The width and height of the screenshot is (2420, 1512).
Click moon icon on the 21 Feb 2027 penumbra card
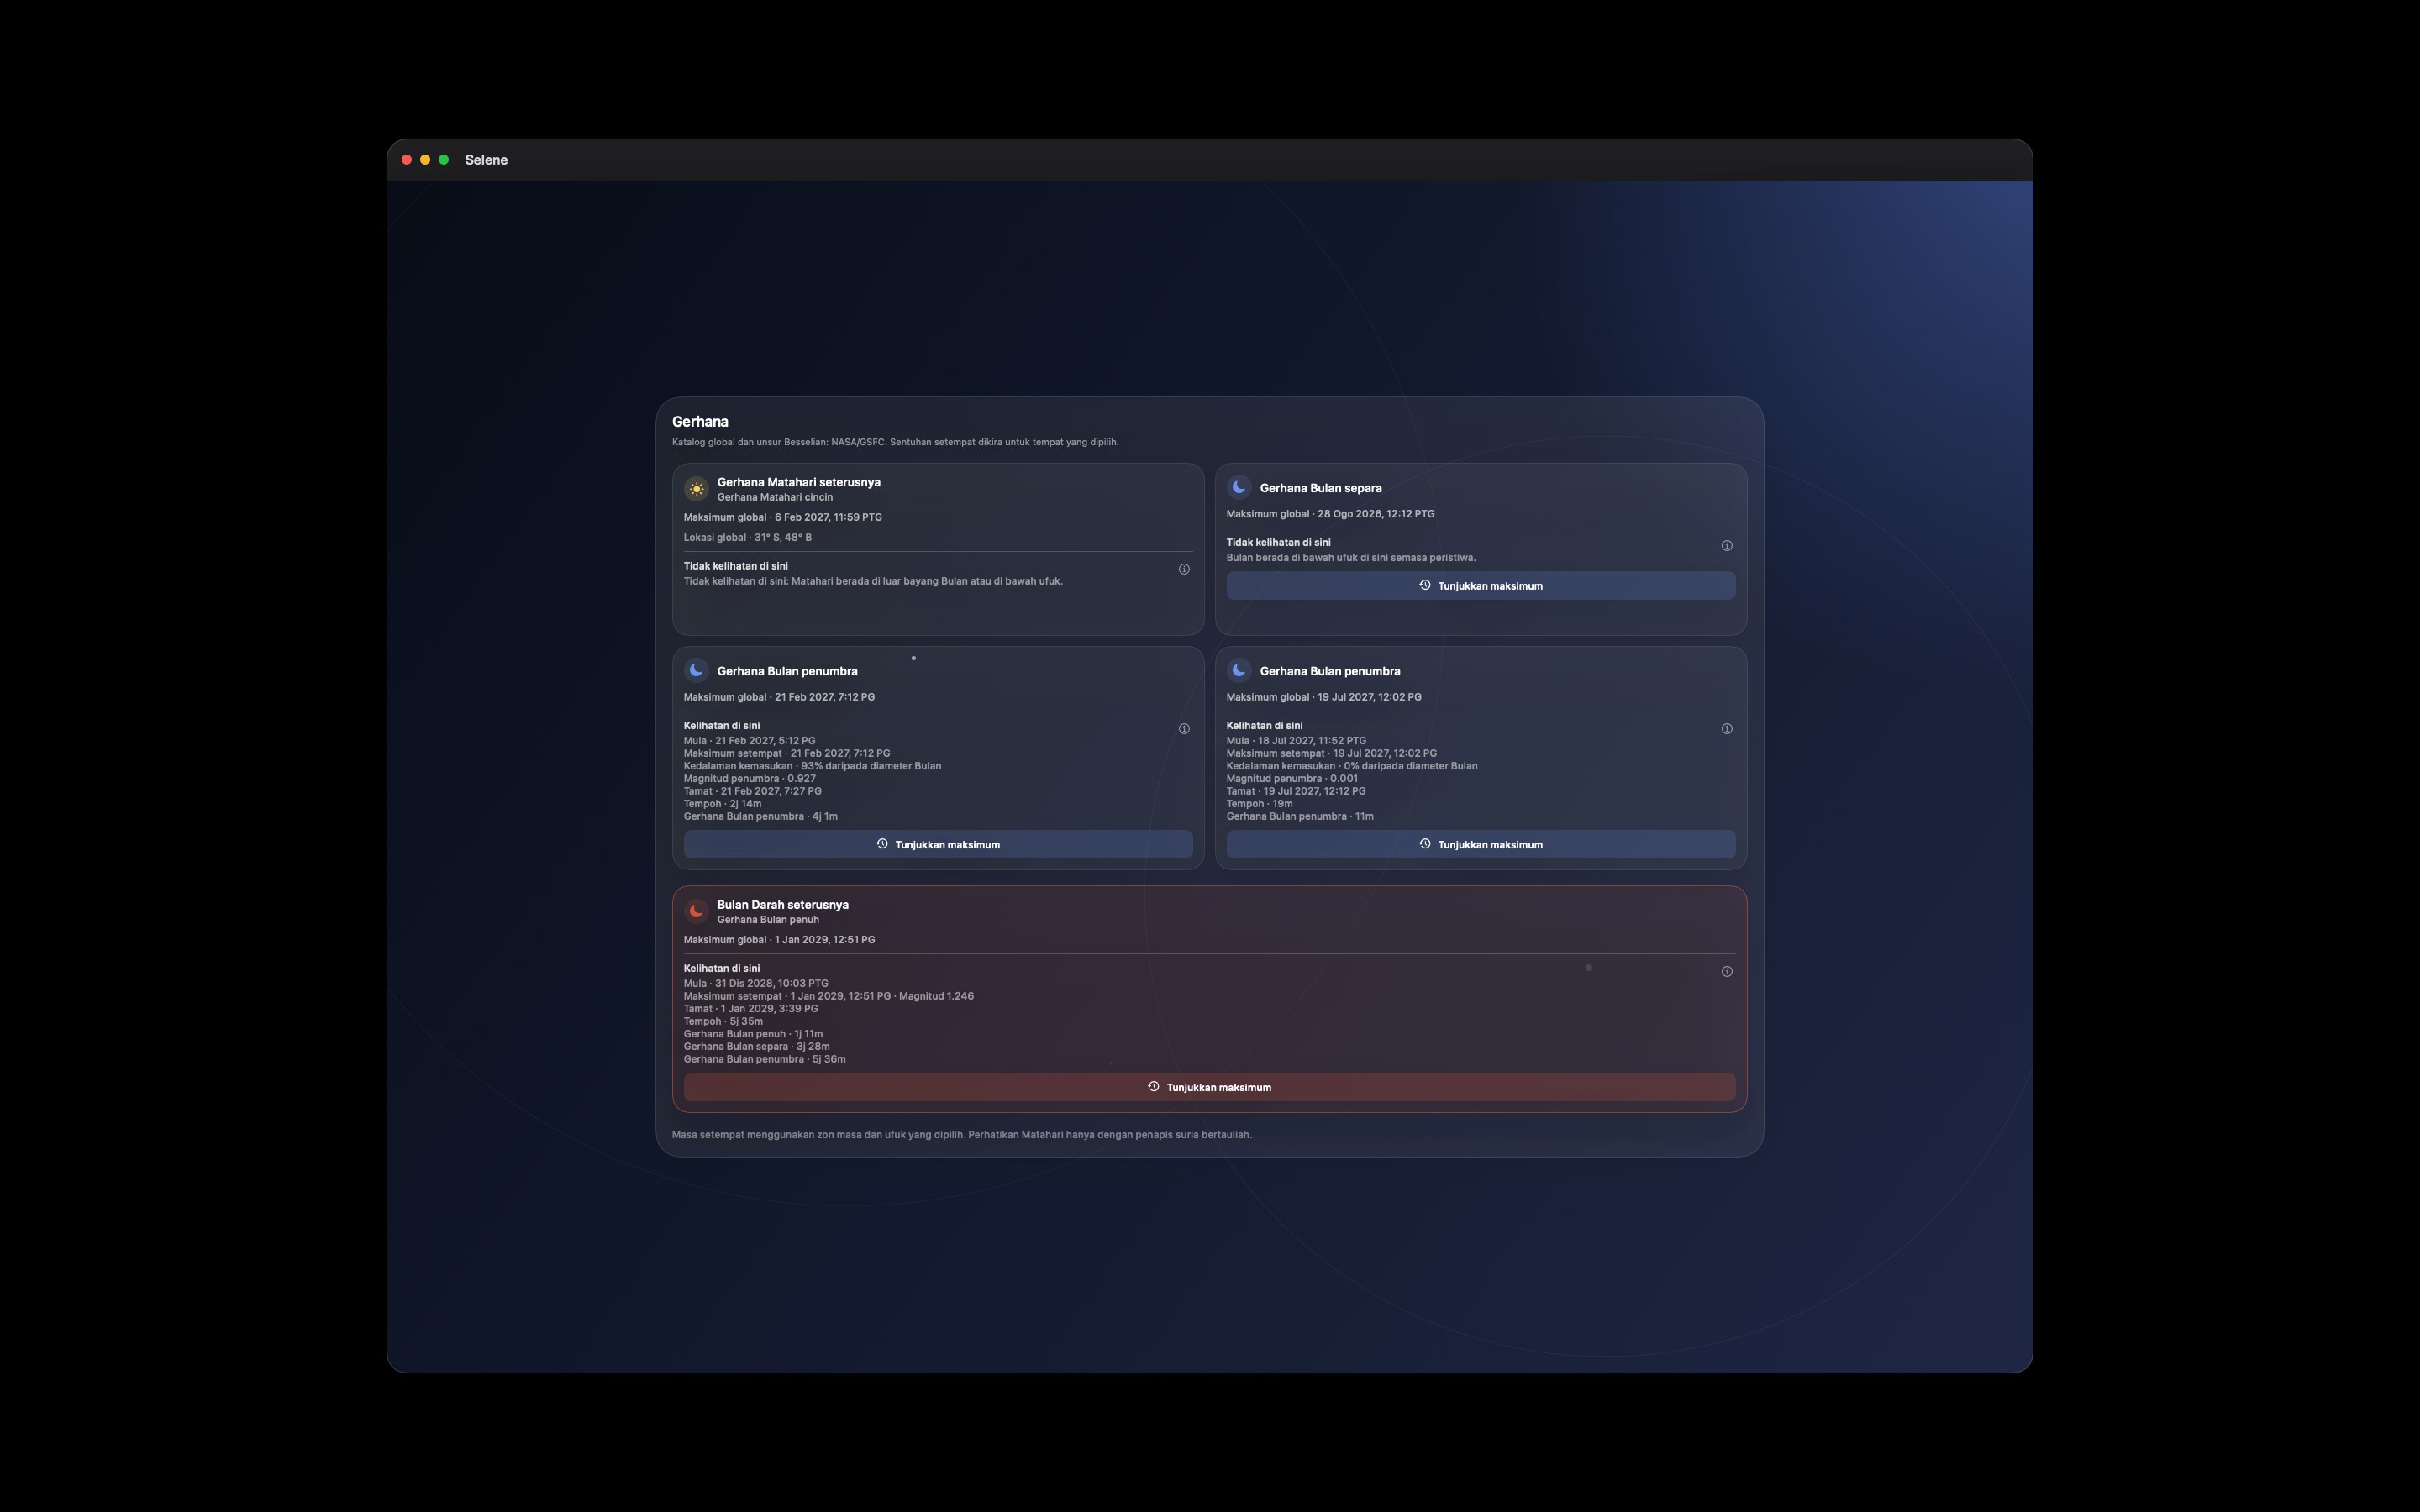(x=696, y=670)
